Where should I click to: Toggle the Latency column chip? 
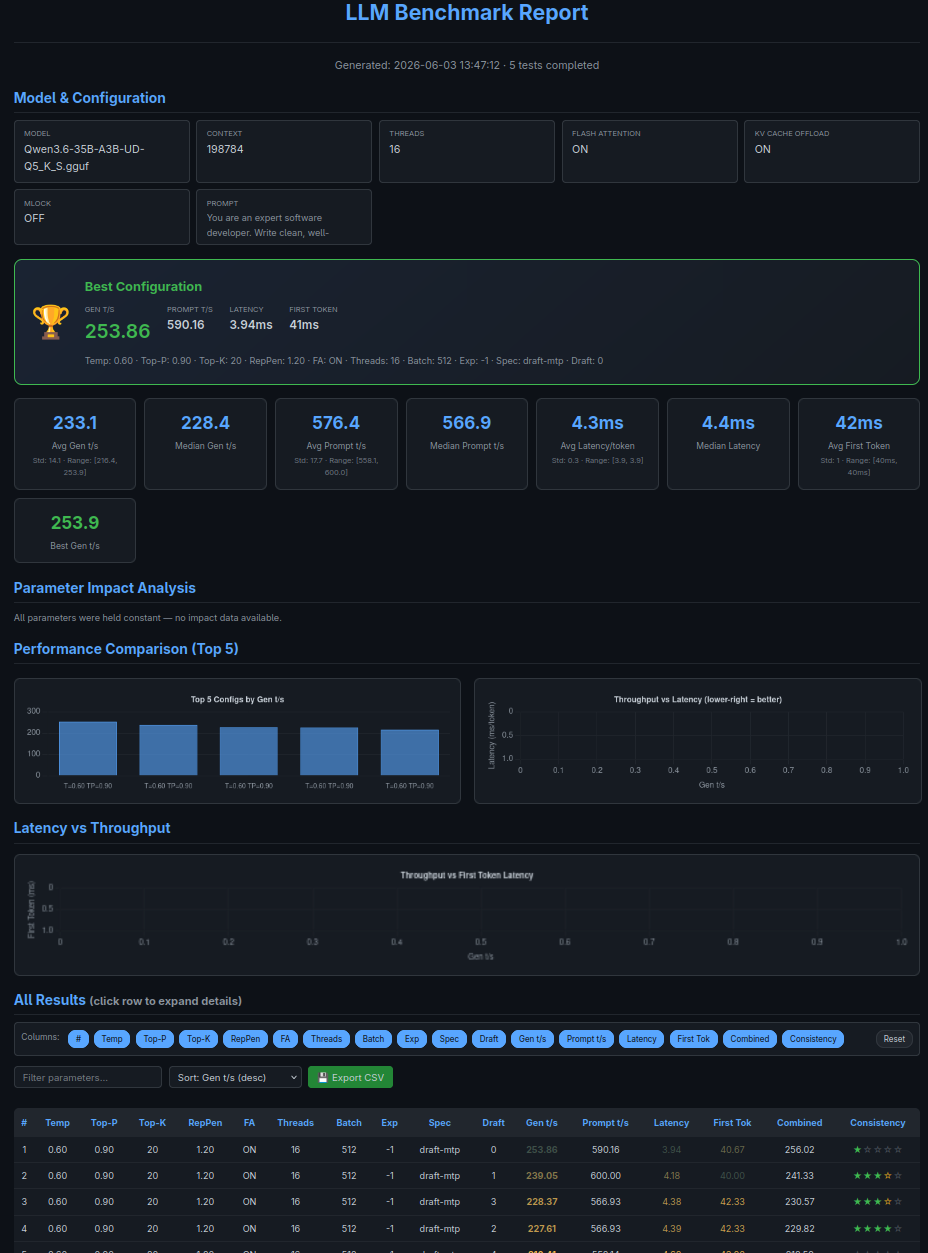(641, 1039)
